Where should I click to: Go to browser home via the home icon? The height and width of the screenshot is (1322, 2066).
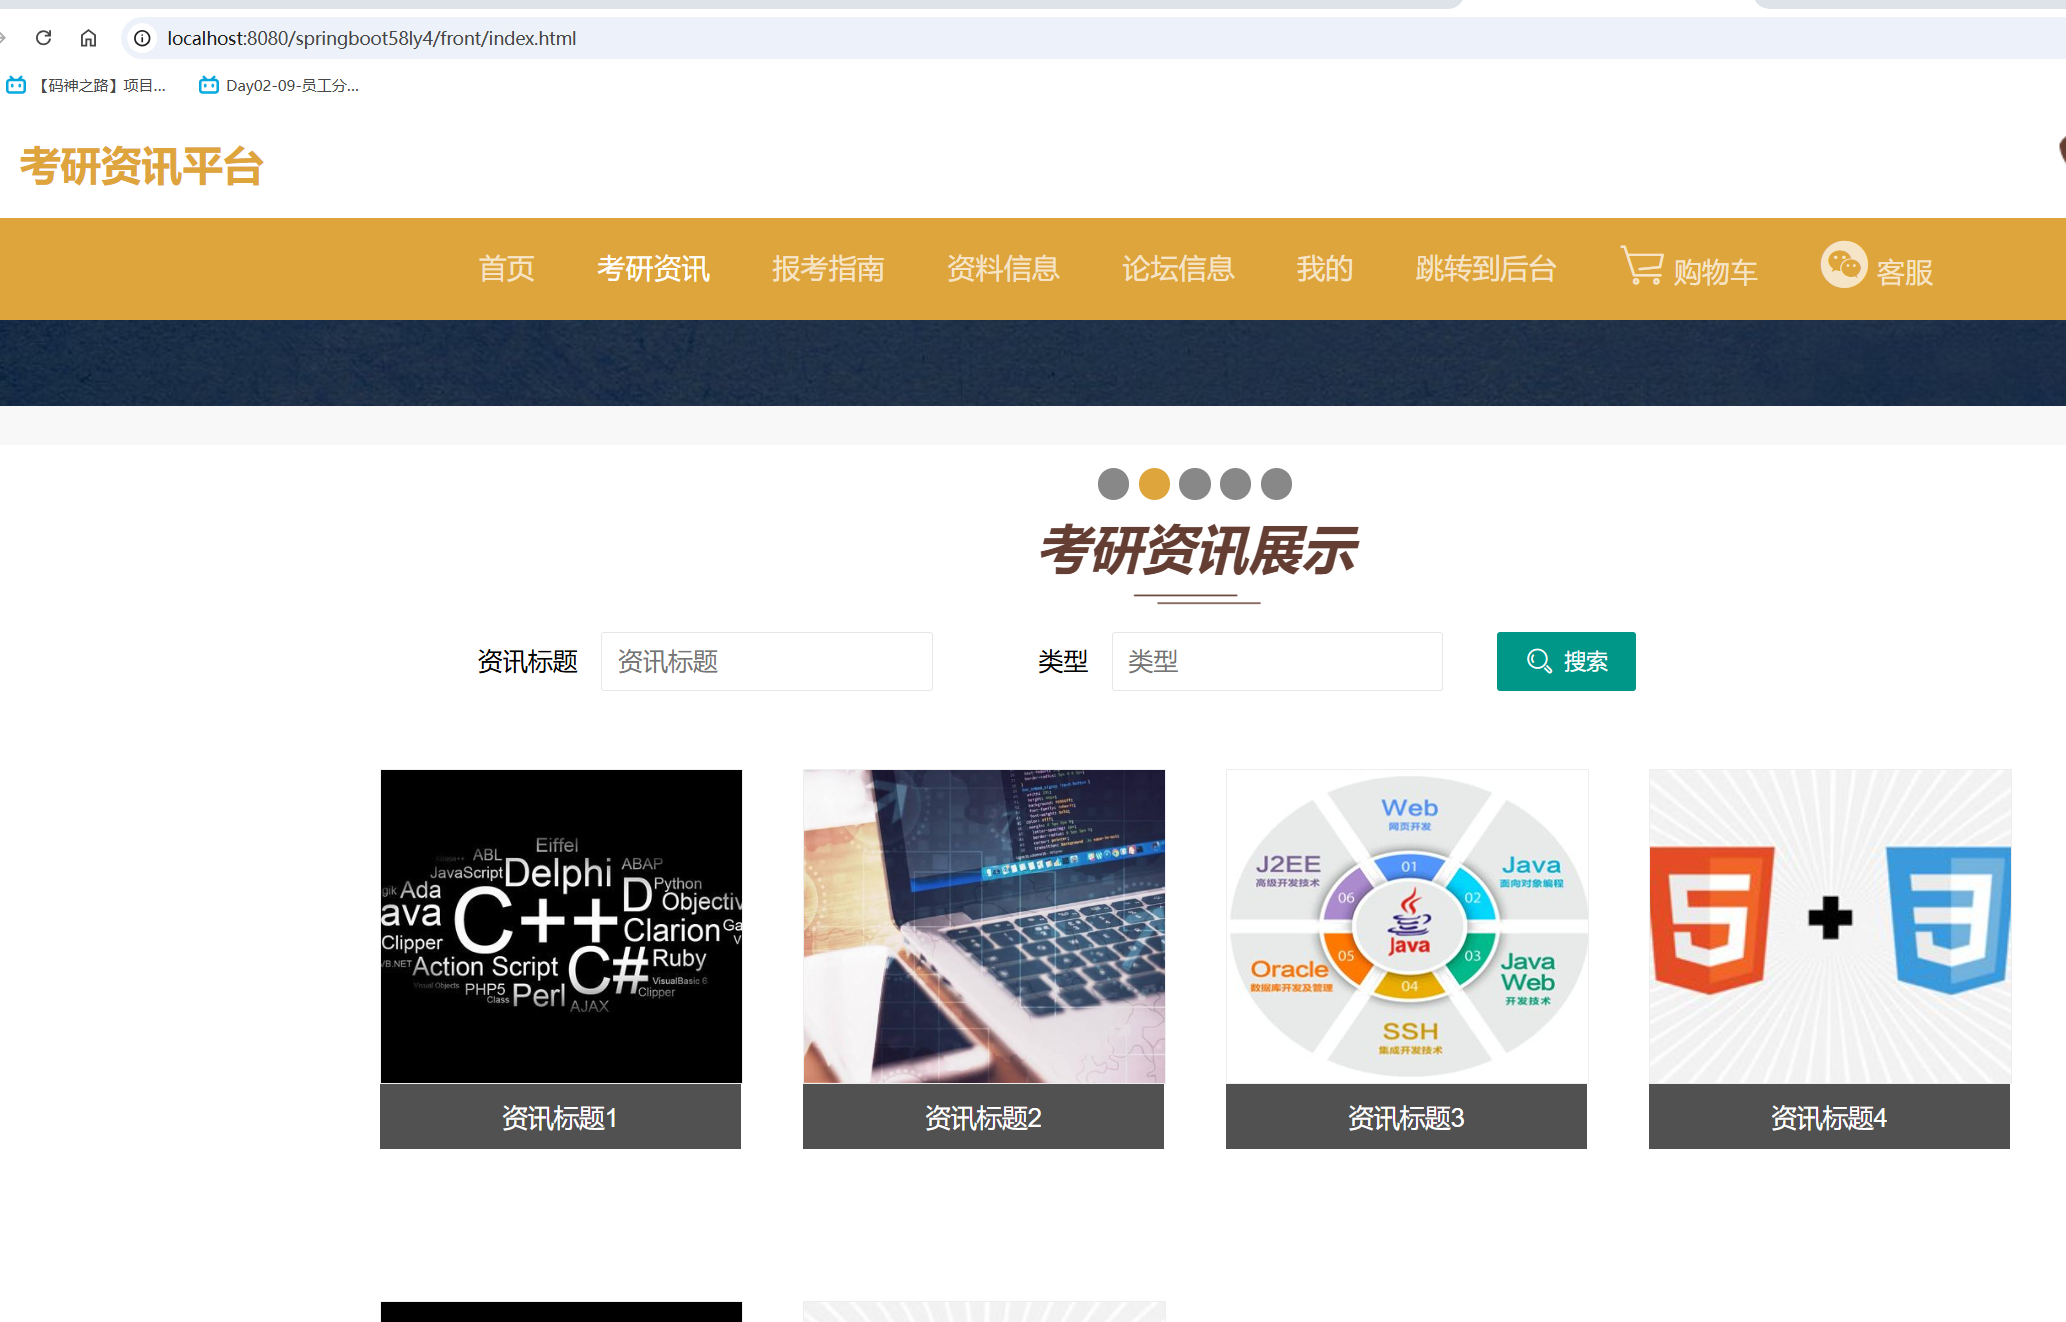(88, 38)
